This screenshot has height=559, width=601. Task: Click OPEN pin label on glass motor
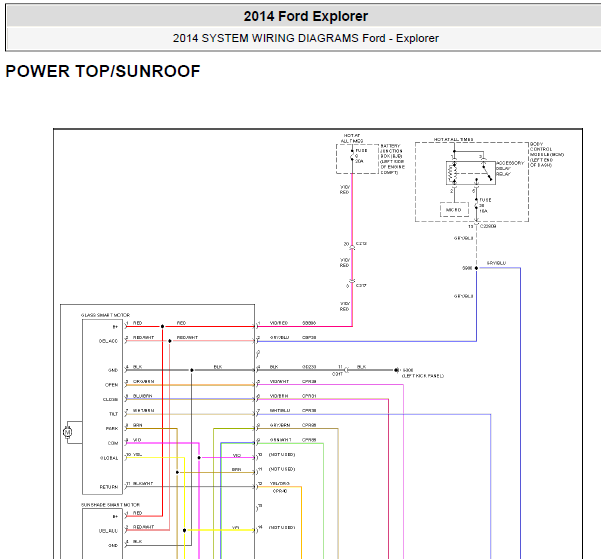pos(112,385)
